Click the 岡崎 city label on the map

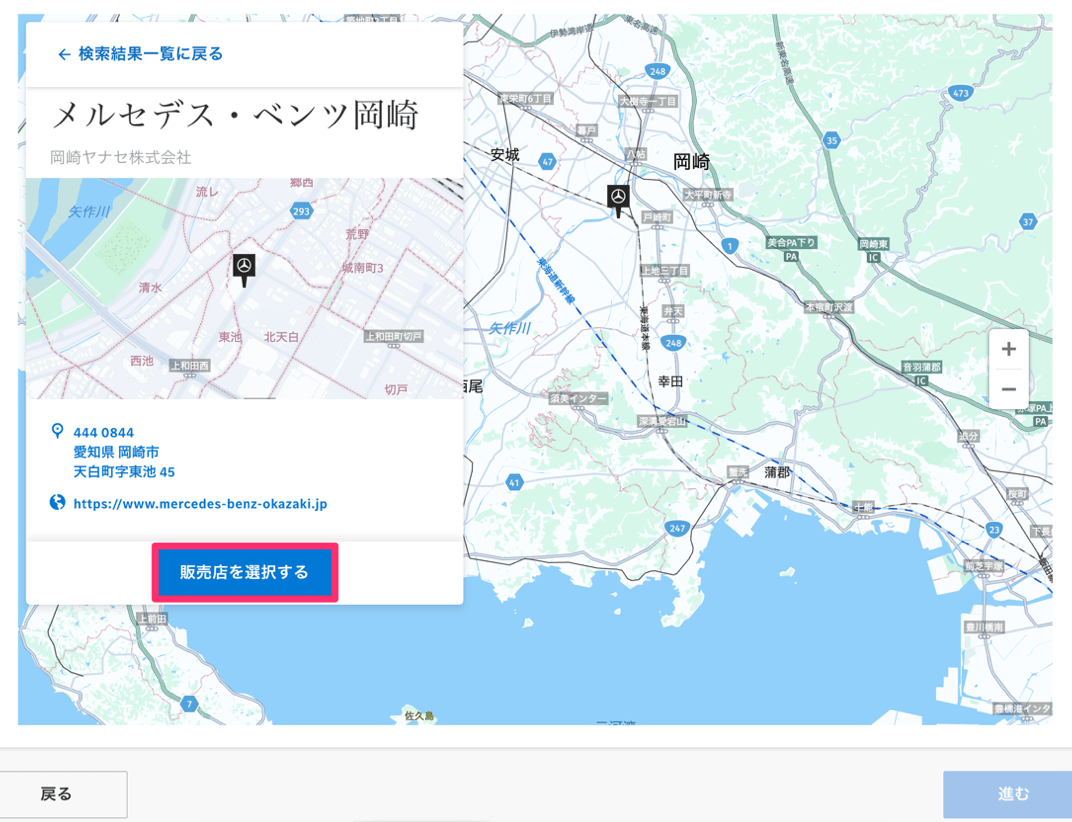pos(691,161)
